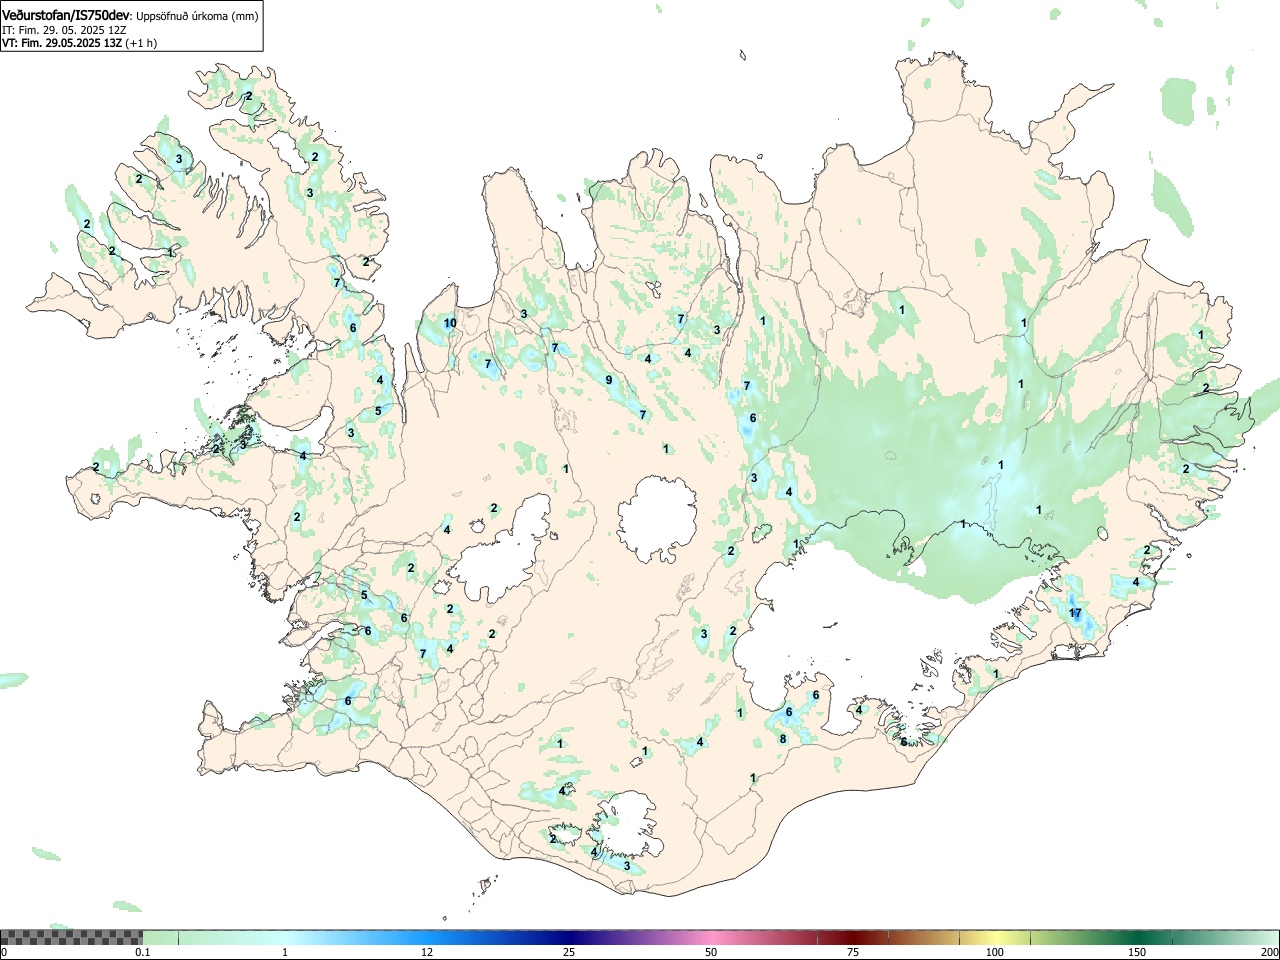
Task: Click the 8 mm precipitation value on the map
Action: [783, 740]
